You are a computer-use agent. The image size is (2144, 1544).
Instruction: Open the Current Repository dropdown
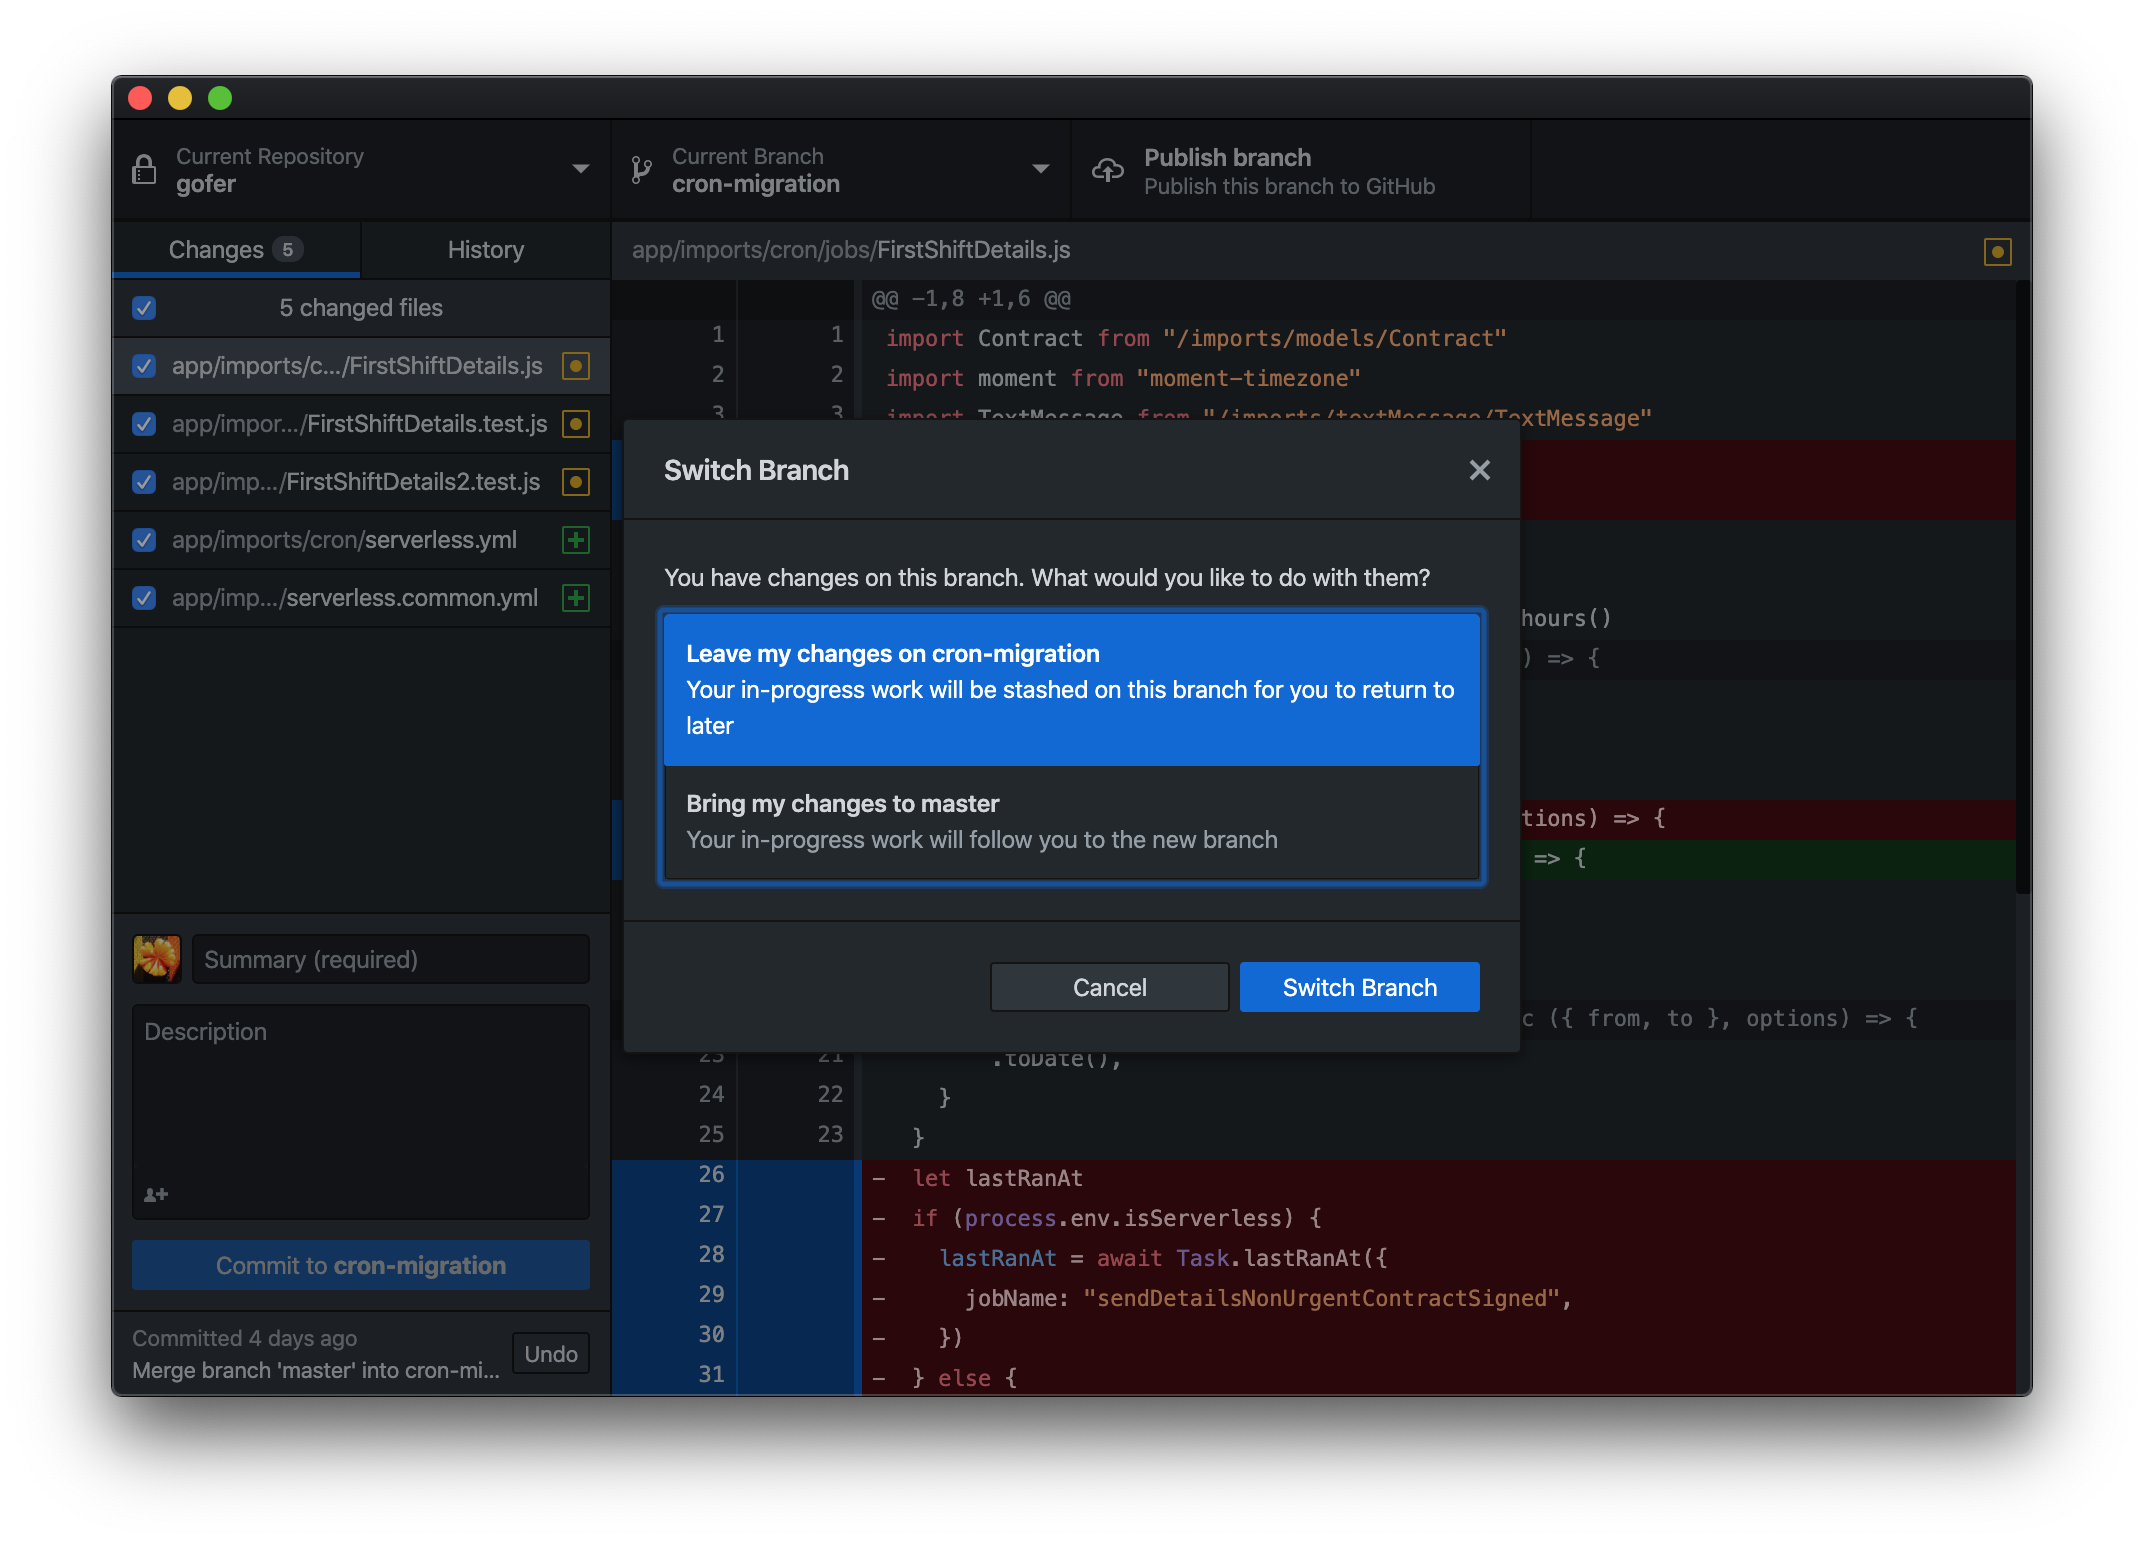click(x=581, y=169)
